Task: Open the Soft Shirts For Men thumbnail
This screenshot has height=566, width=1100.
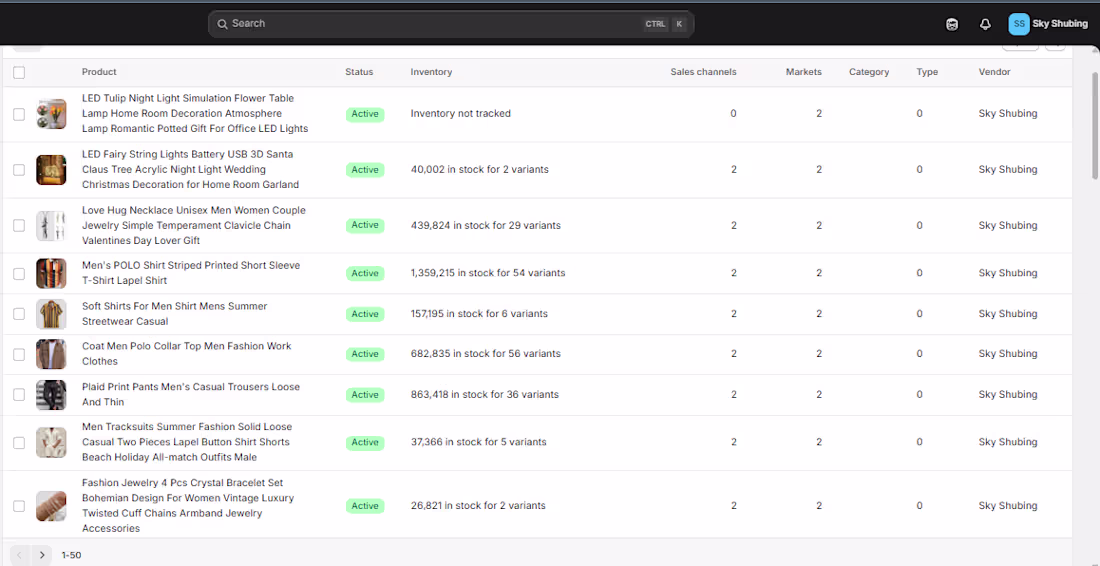Action: pyautogui.click(x=51, y=314)
